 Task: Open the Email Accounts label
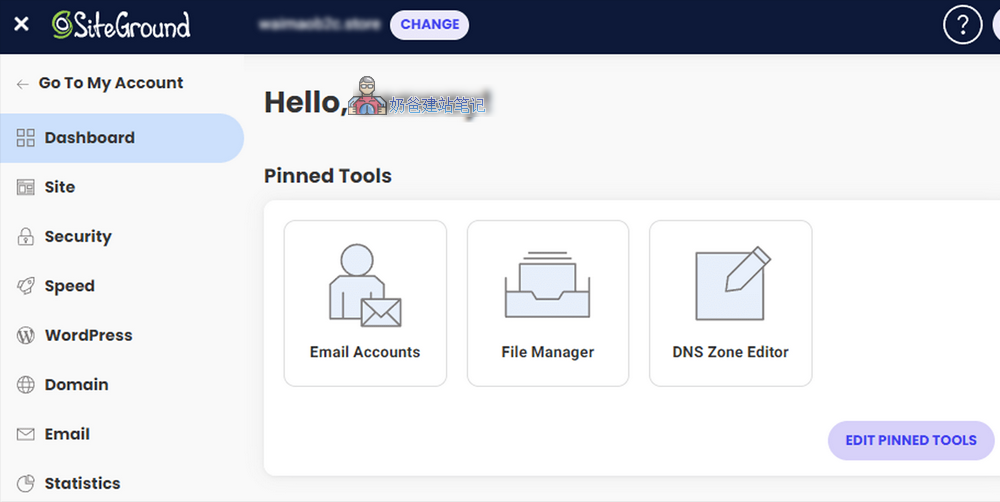coord(365,352)
